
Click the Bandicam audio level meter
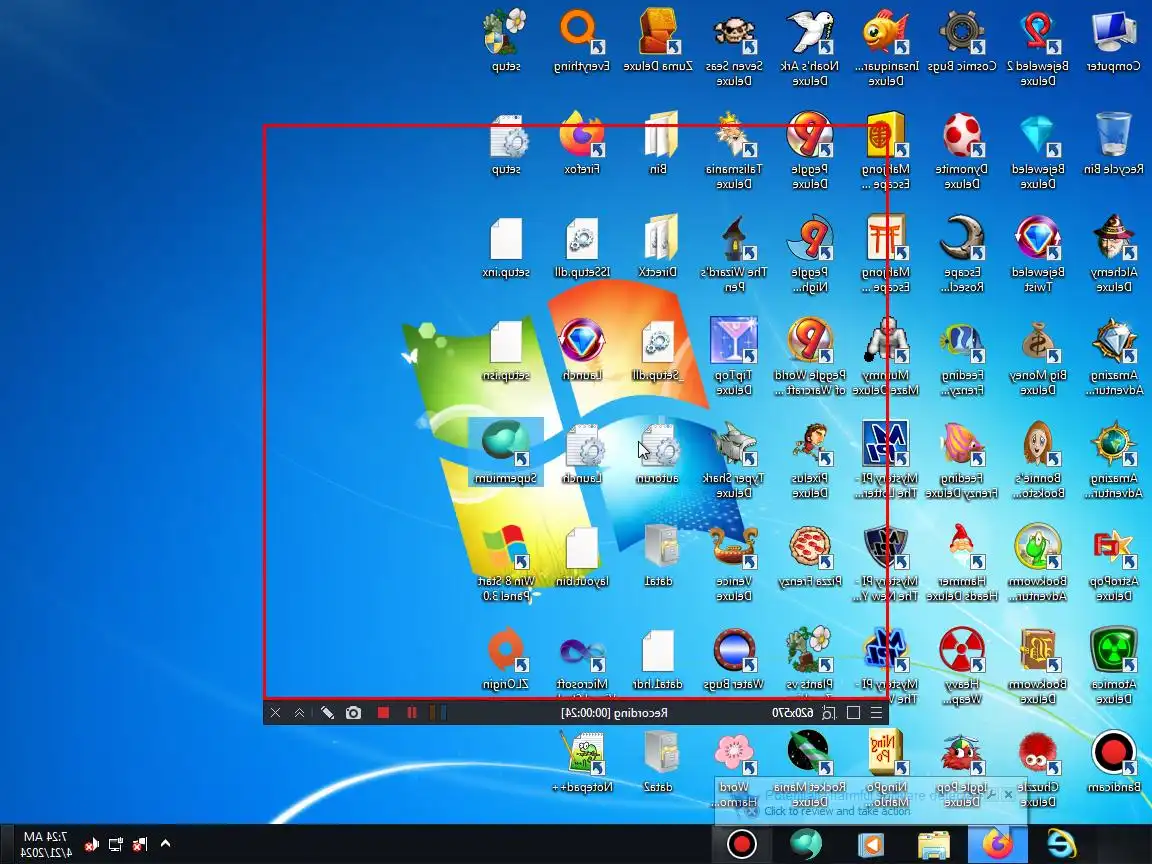point(438,713)
